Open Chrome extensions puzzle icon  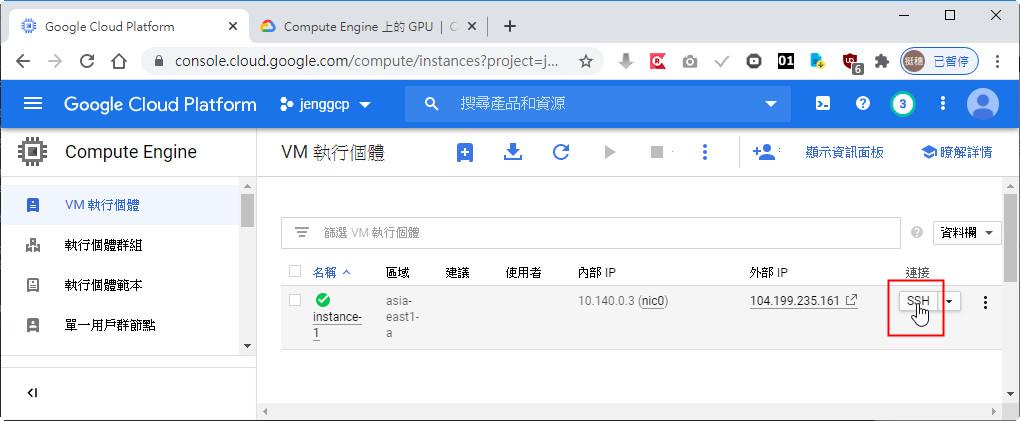coord(881,61)
